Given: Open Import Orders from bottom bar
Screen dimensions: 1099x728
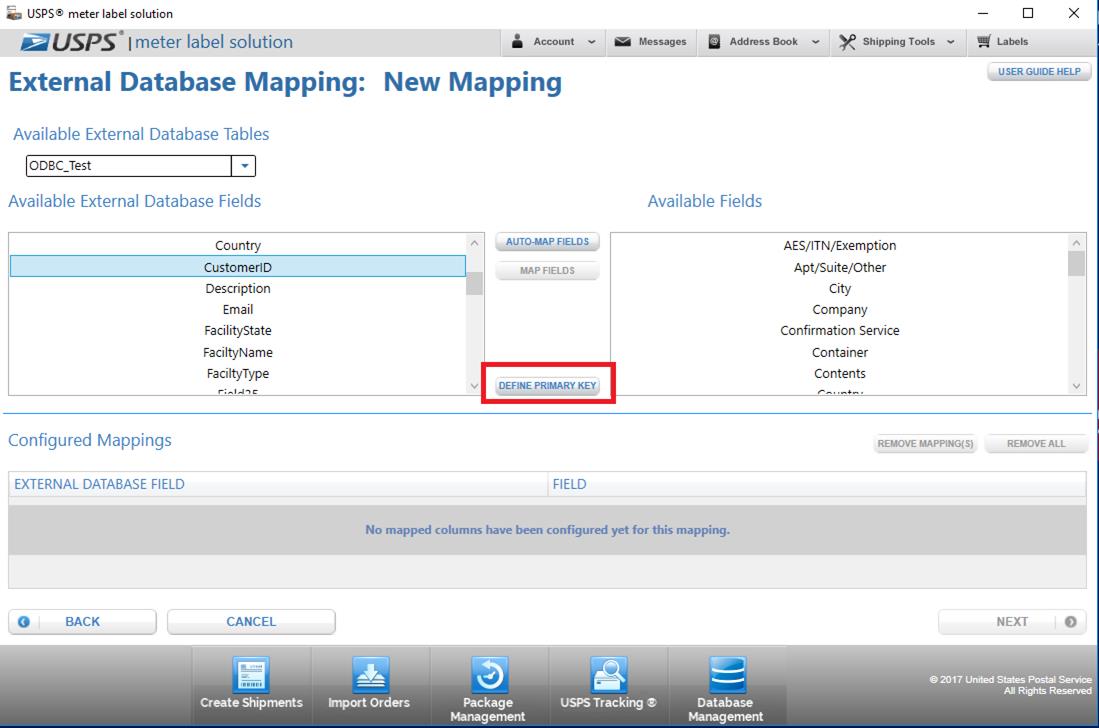Looking at the screenshot, I should click(369, 685).
